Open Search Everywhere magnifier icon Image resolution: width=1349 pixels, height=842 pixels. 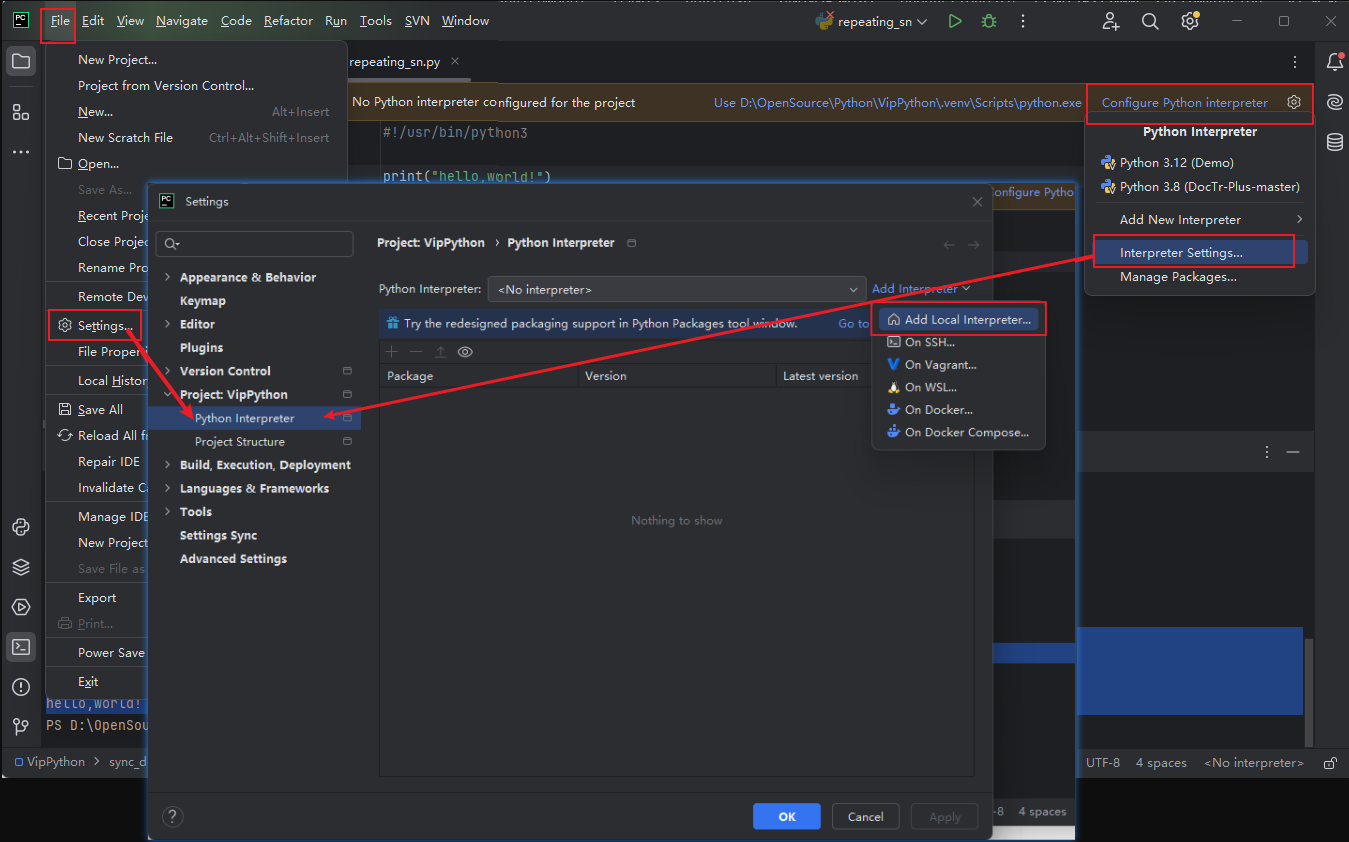point(1150,21)
